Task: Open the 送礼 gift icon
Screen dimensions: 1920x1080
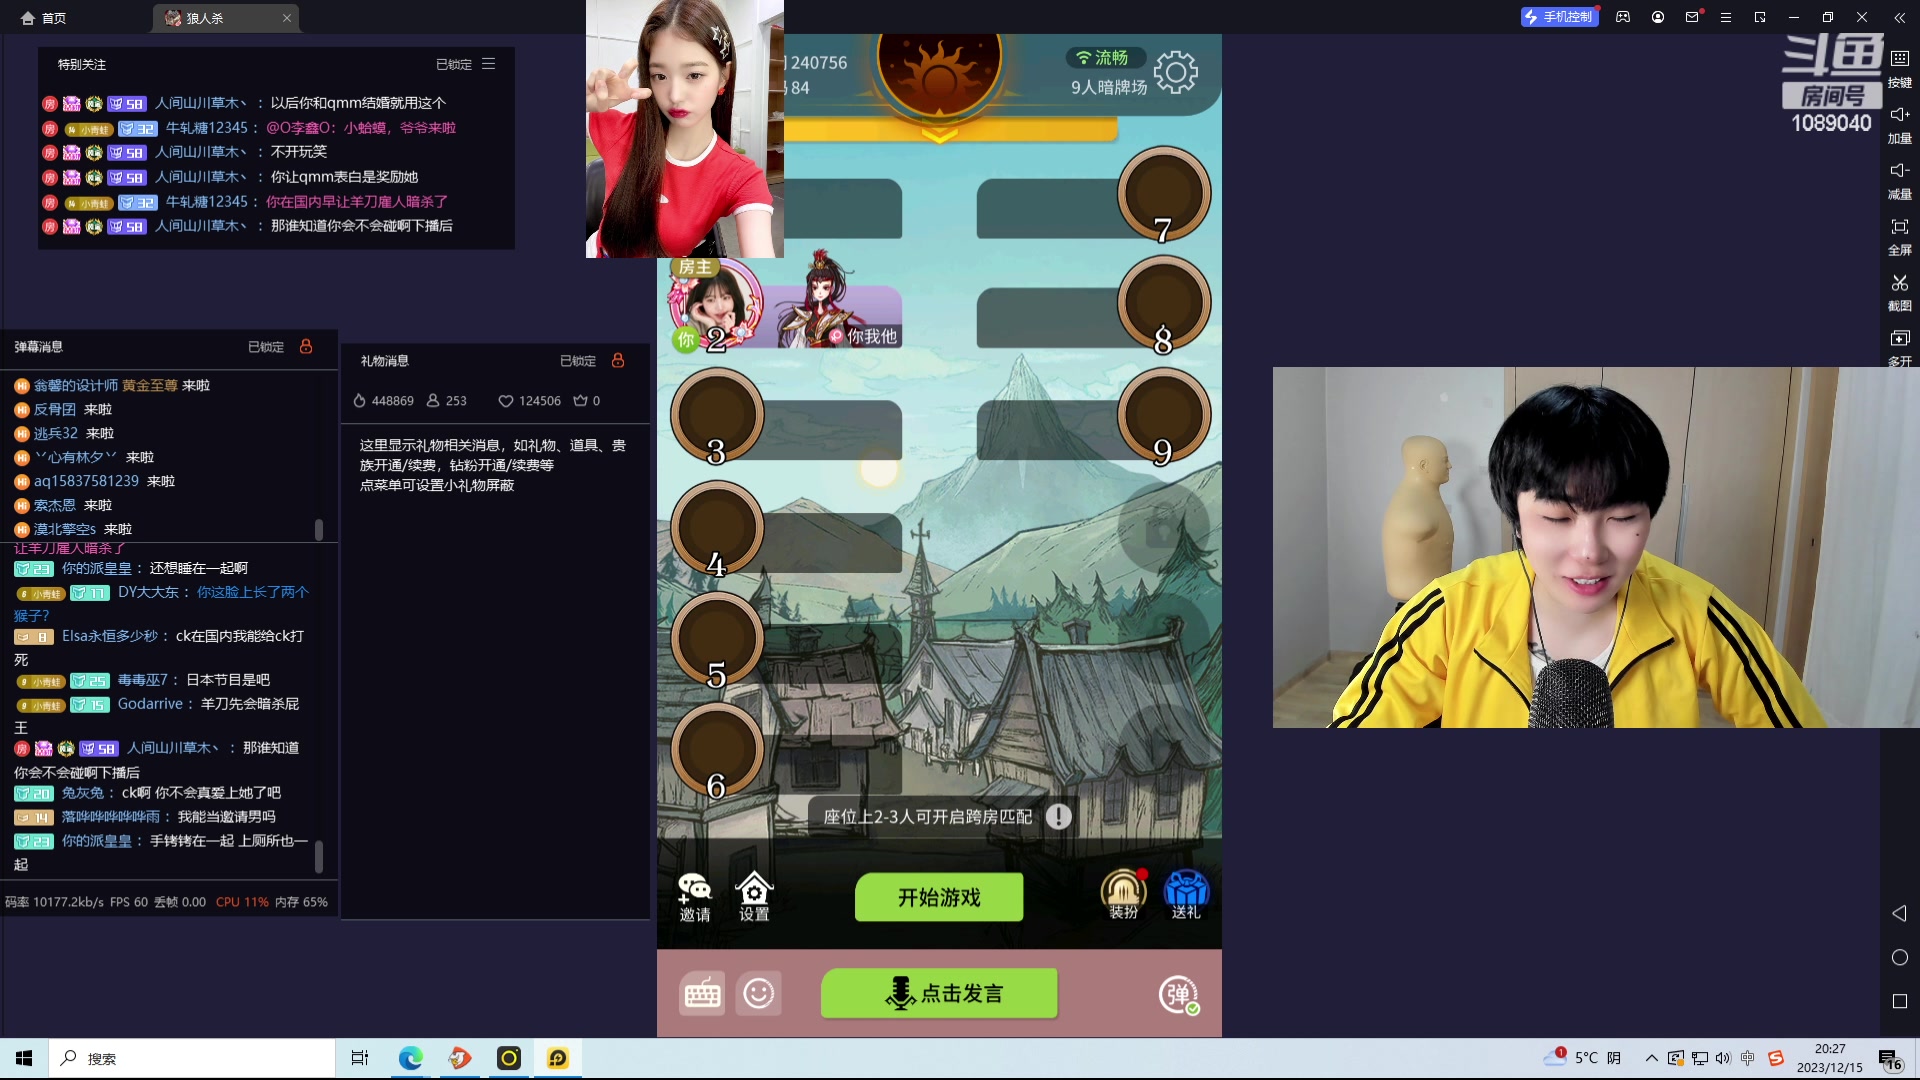Action: coord(1186,895)
